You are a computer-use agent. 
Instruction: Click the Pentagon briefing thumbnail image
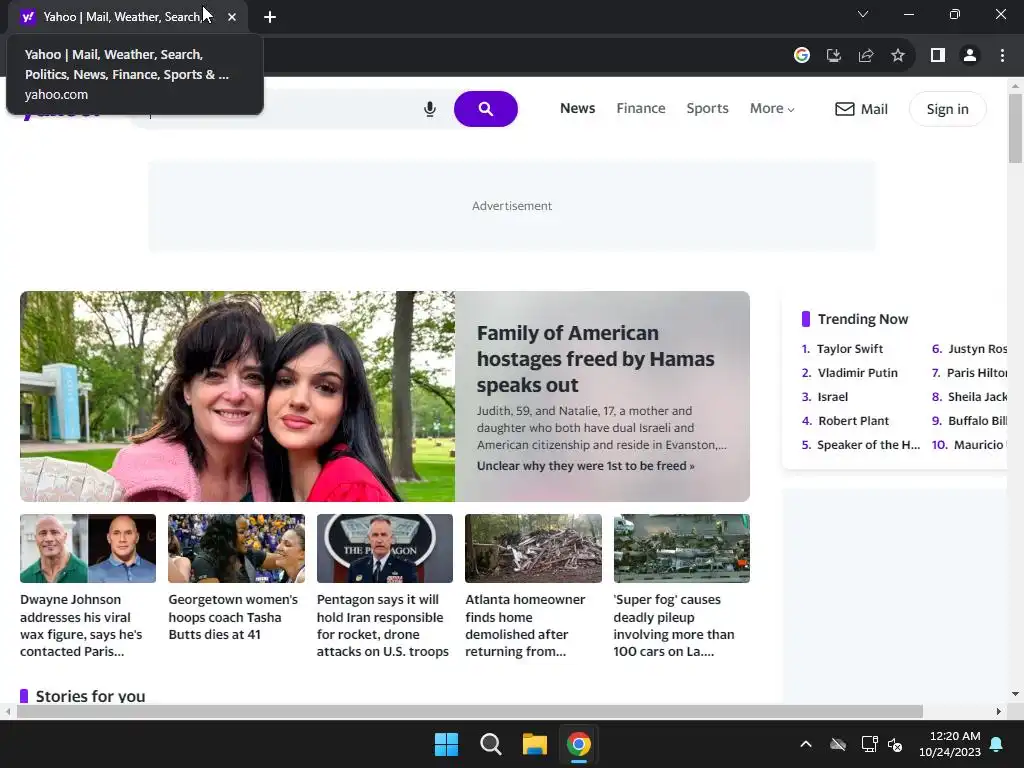coord(385,549)
